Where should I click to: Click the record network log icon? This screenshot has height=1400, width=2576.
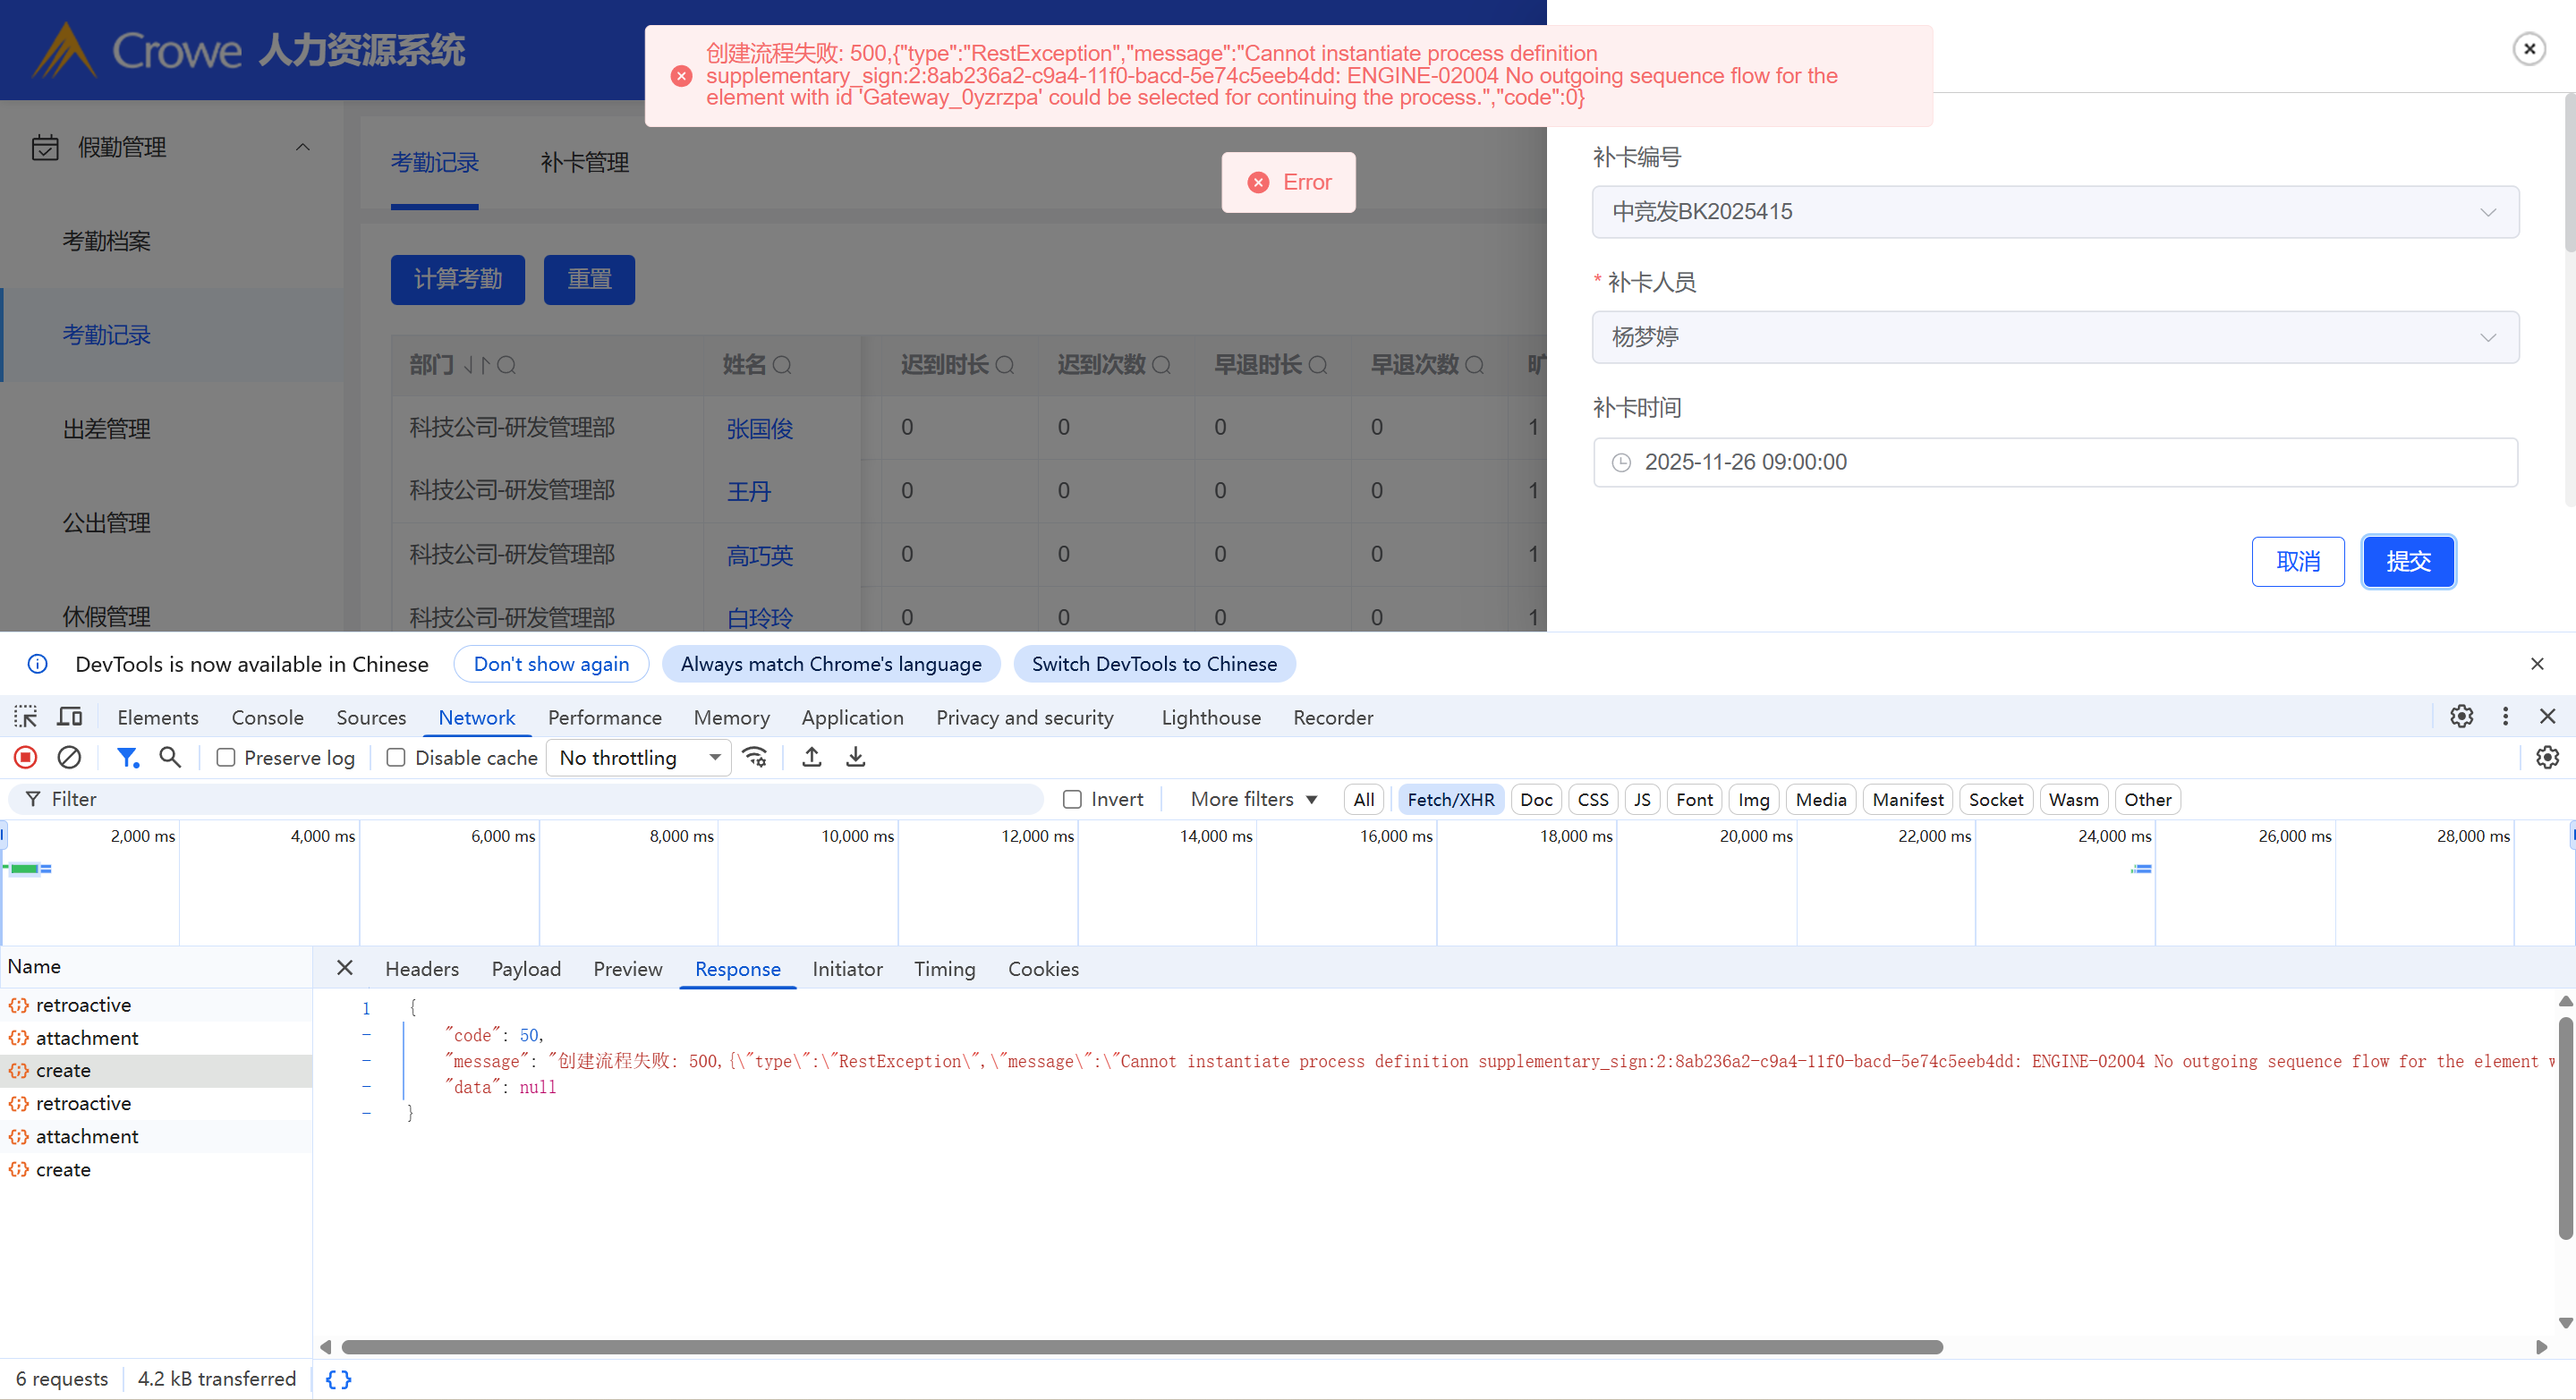point(26,757)
